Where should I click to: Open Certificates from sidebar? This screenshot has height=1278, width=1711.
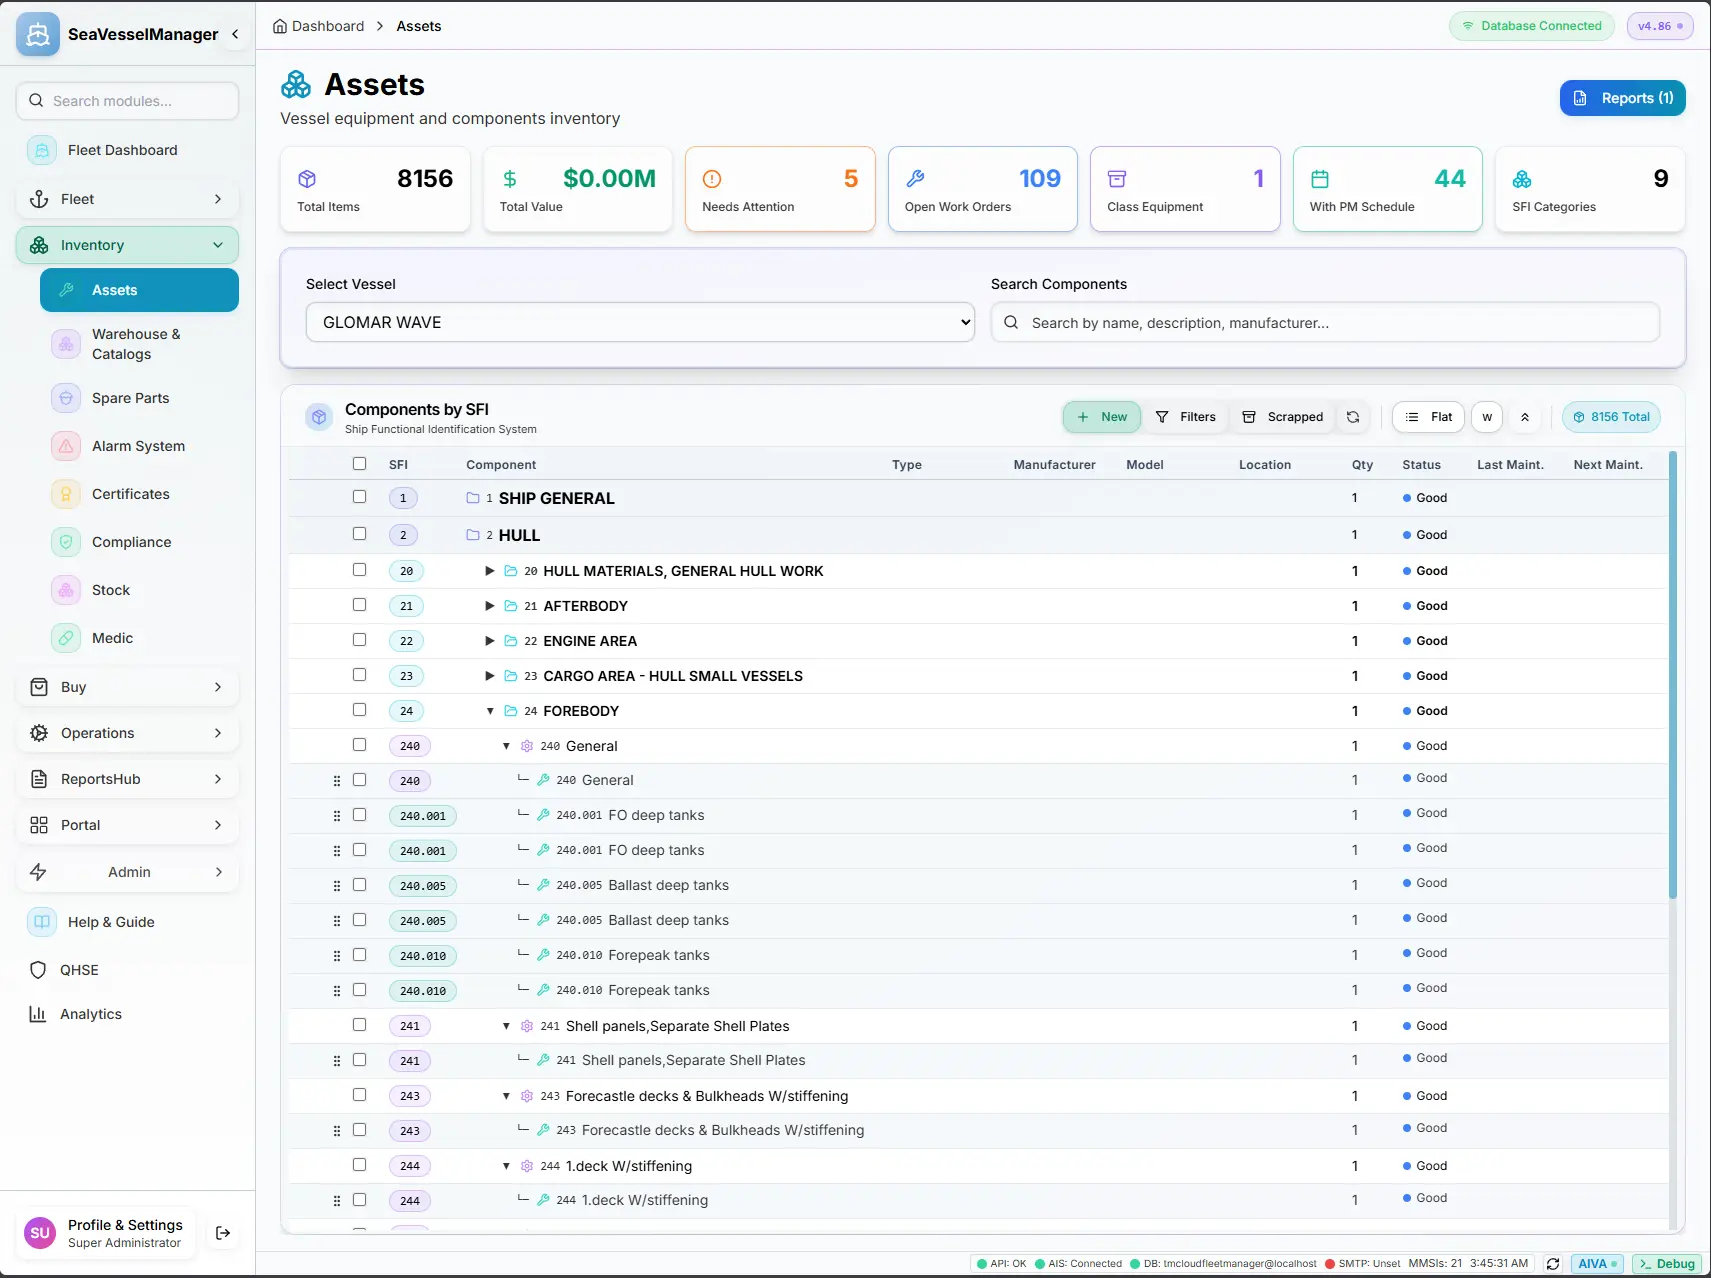point(139,494)
